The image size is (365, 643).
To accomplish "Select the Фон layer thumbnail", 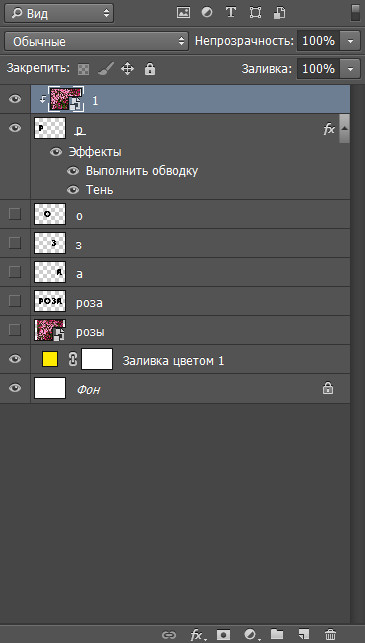I will tap(50, 388).
